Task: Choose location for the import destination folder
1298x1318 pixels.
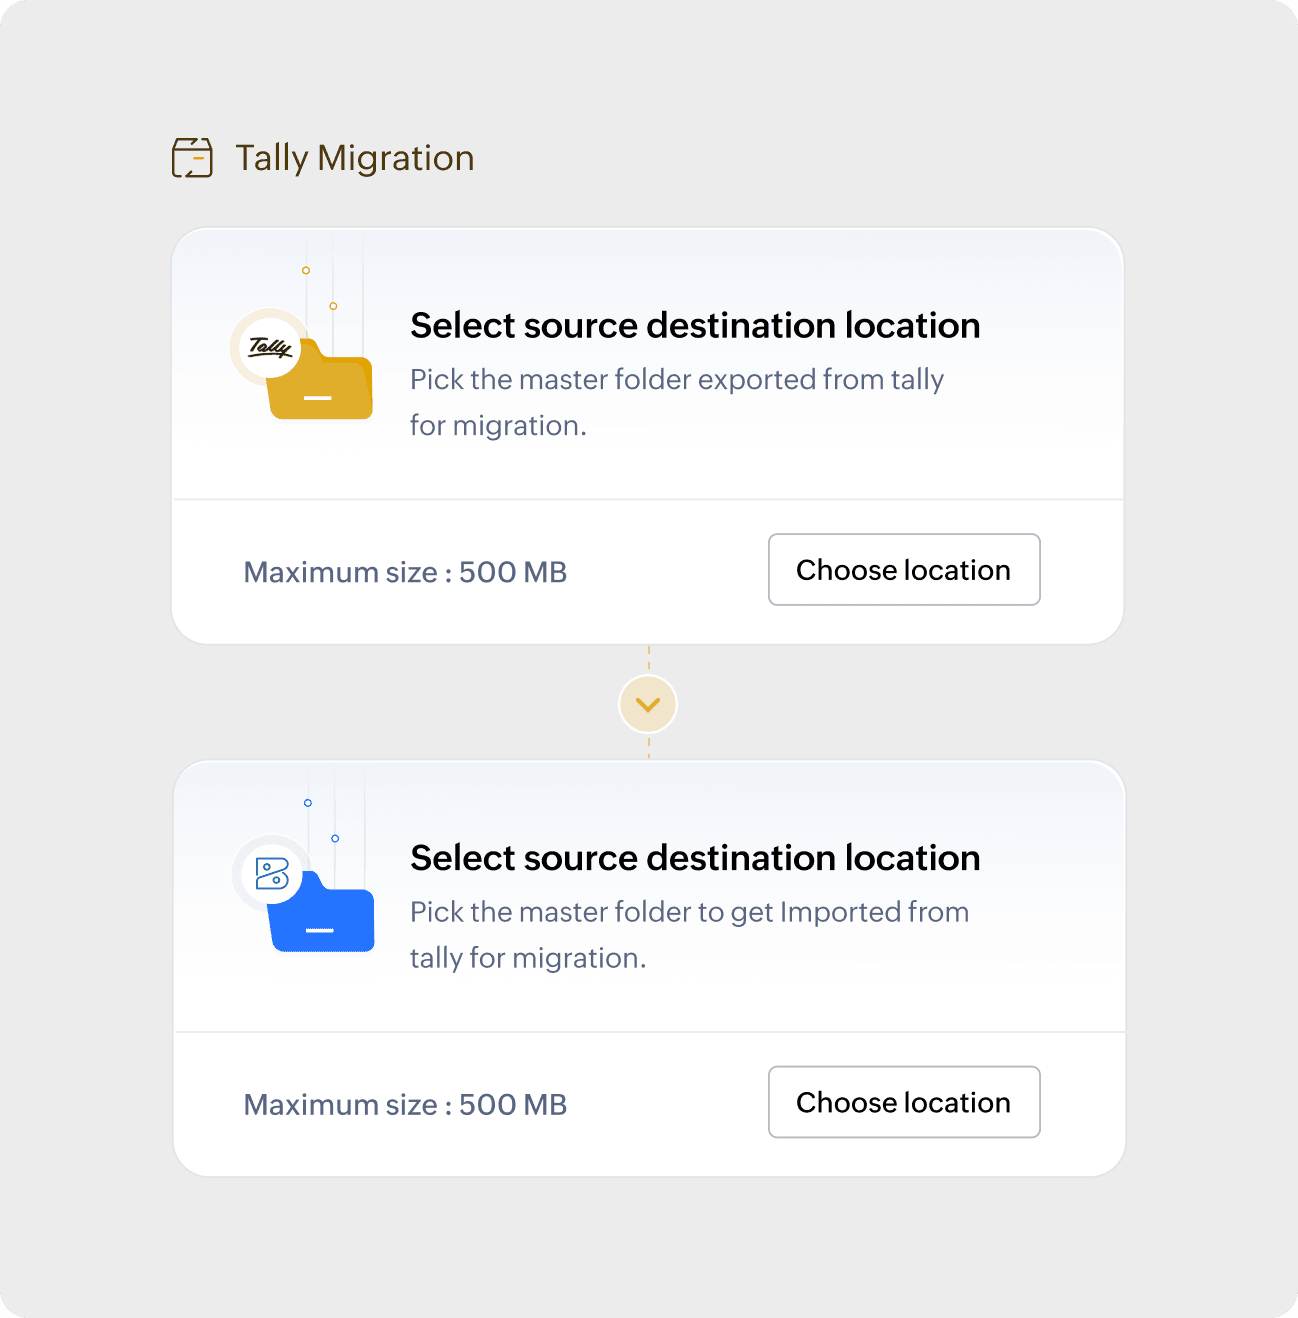Action: coord(903,1102)
